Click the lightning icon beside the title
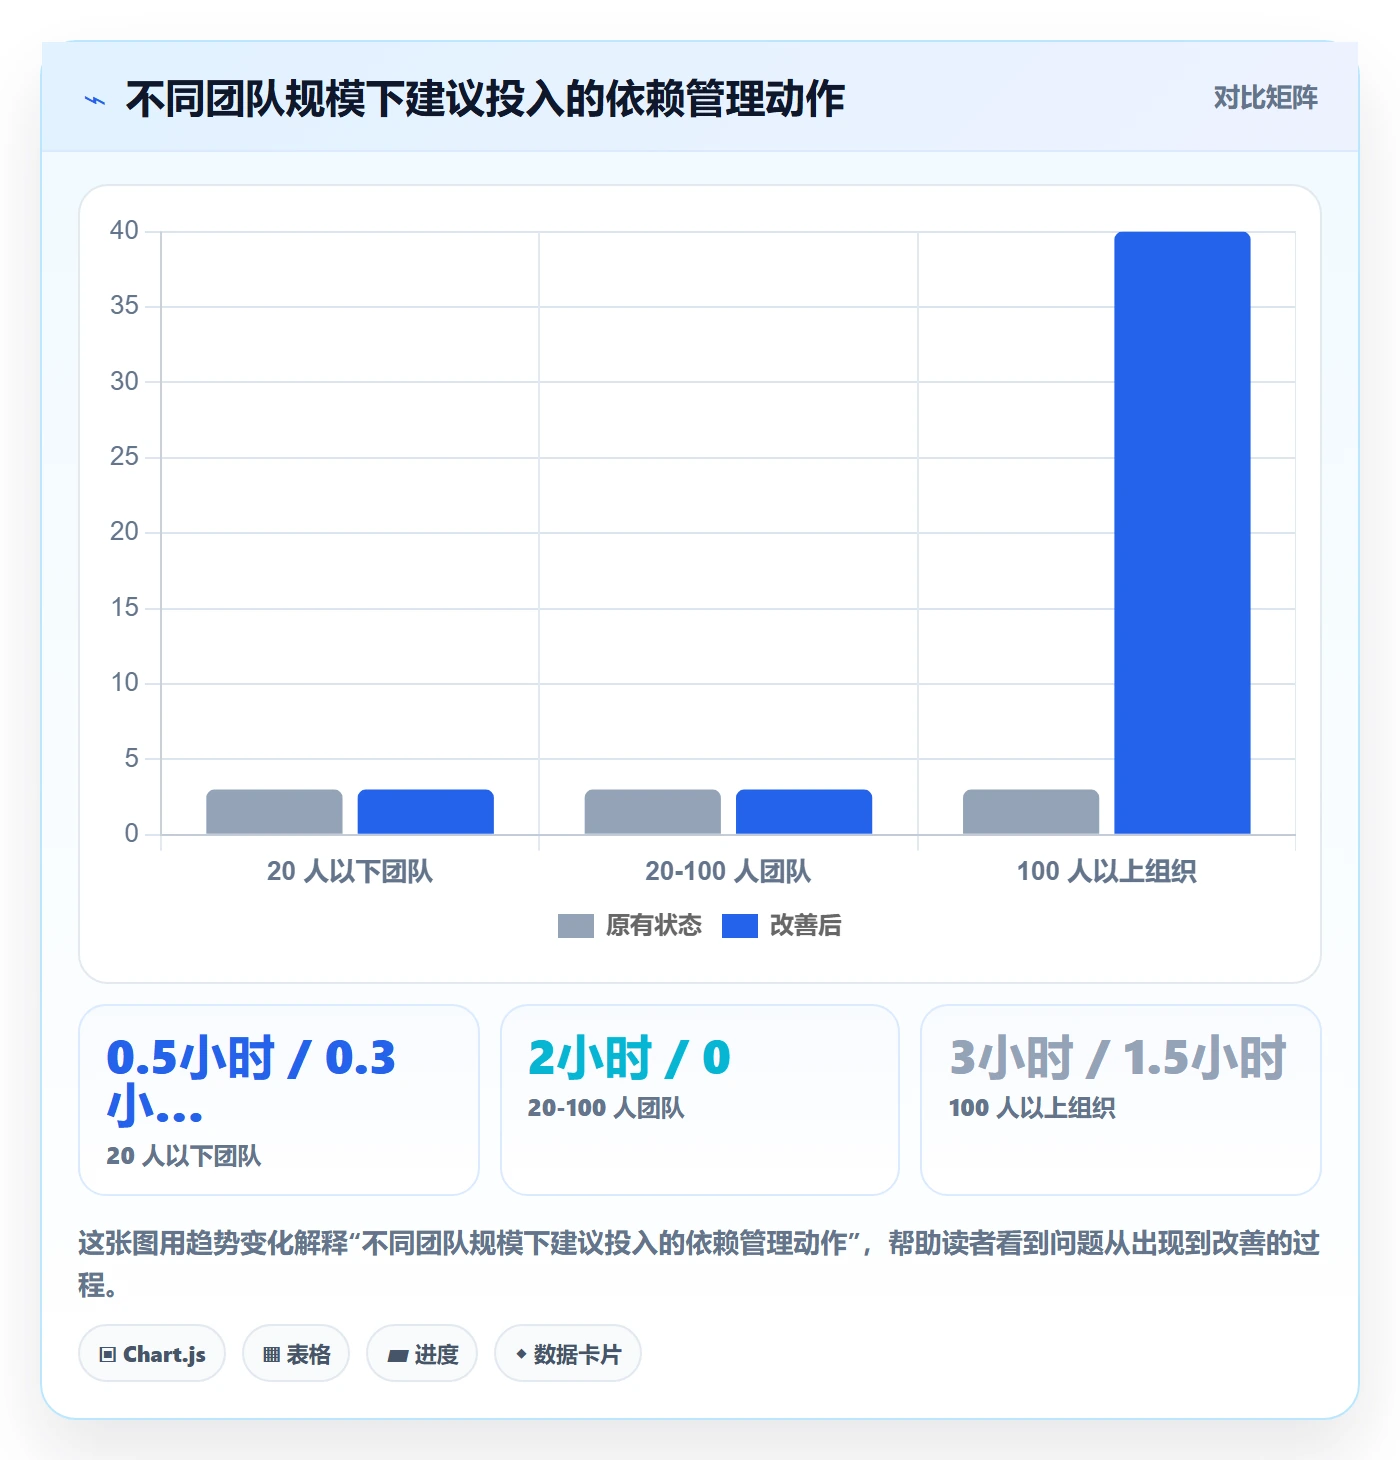This screenshot has width=1400, height=1460. (95, 100)
